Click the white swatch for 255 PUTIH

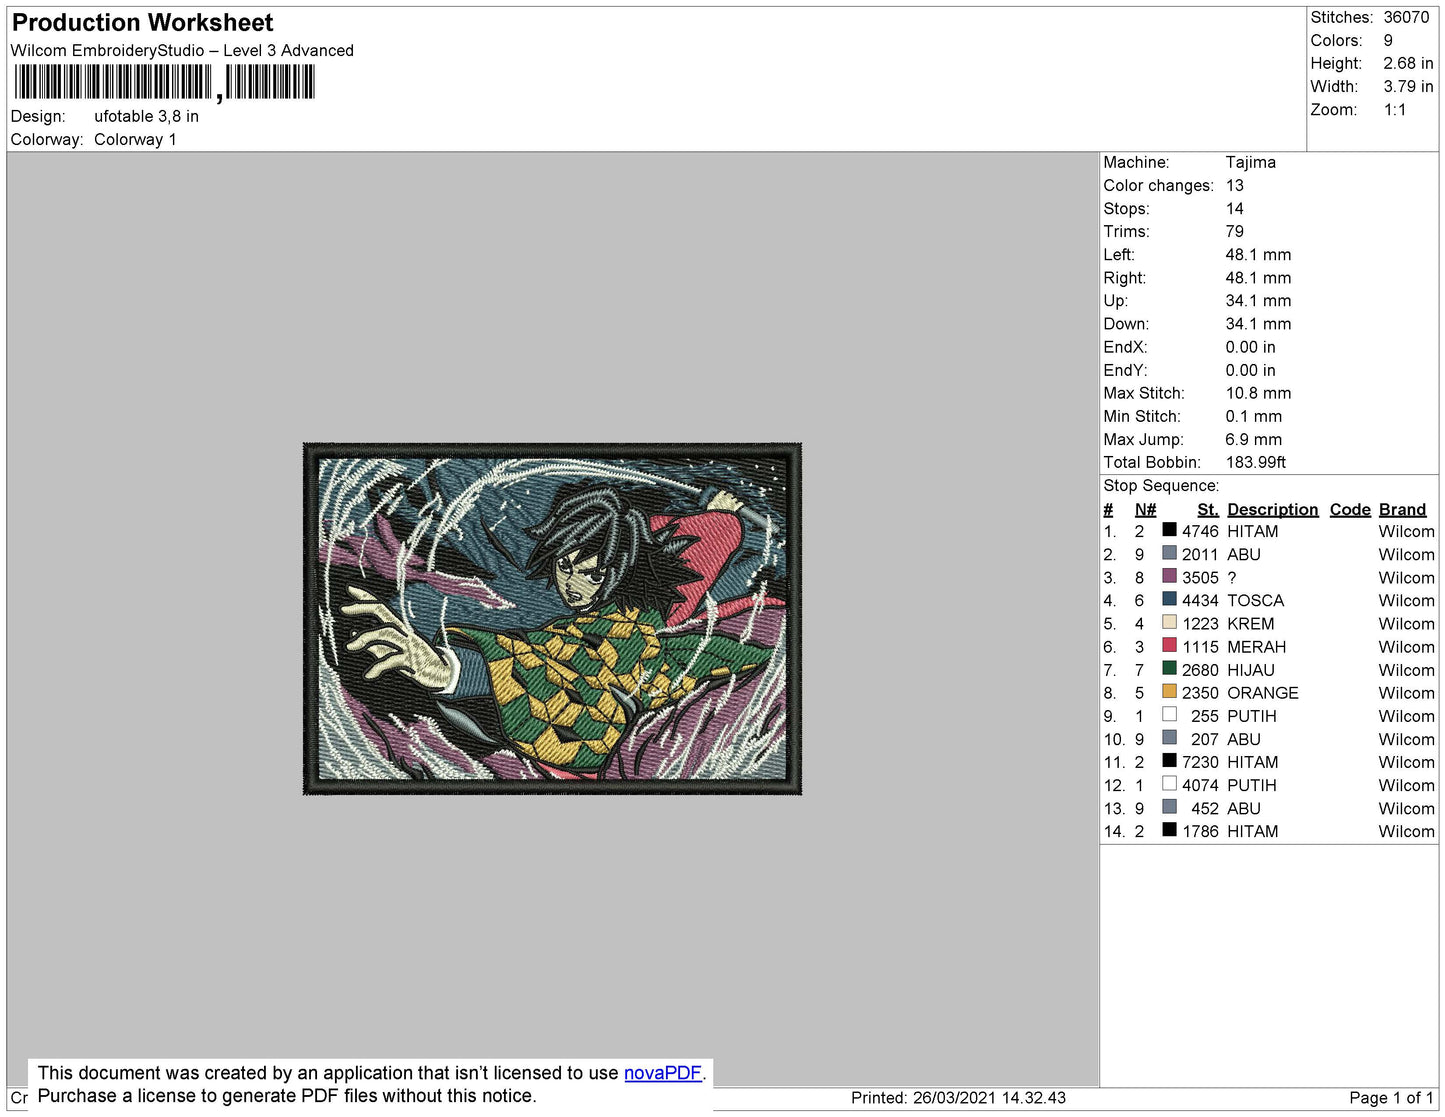point(1169,714)
